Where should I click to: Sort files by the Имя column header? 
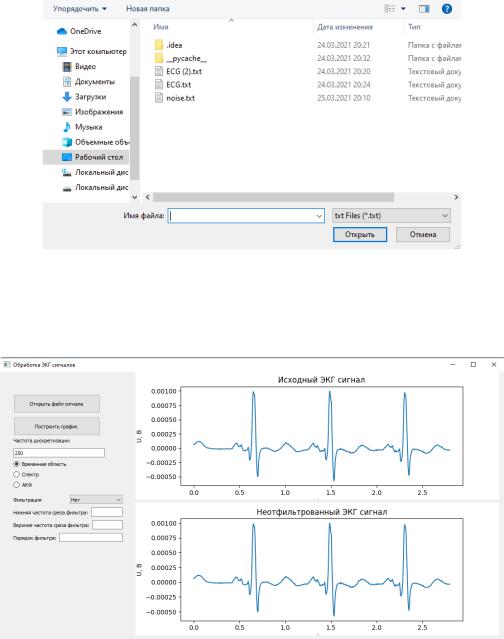tap(161, 27)
